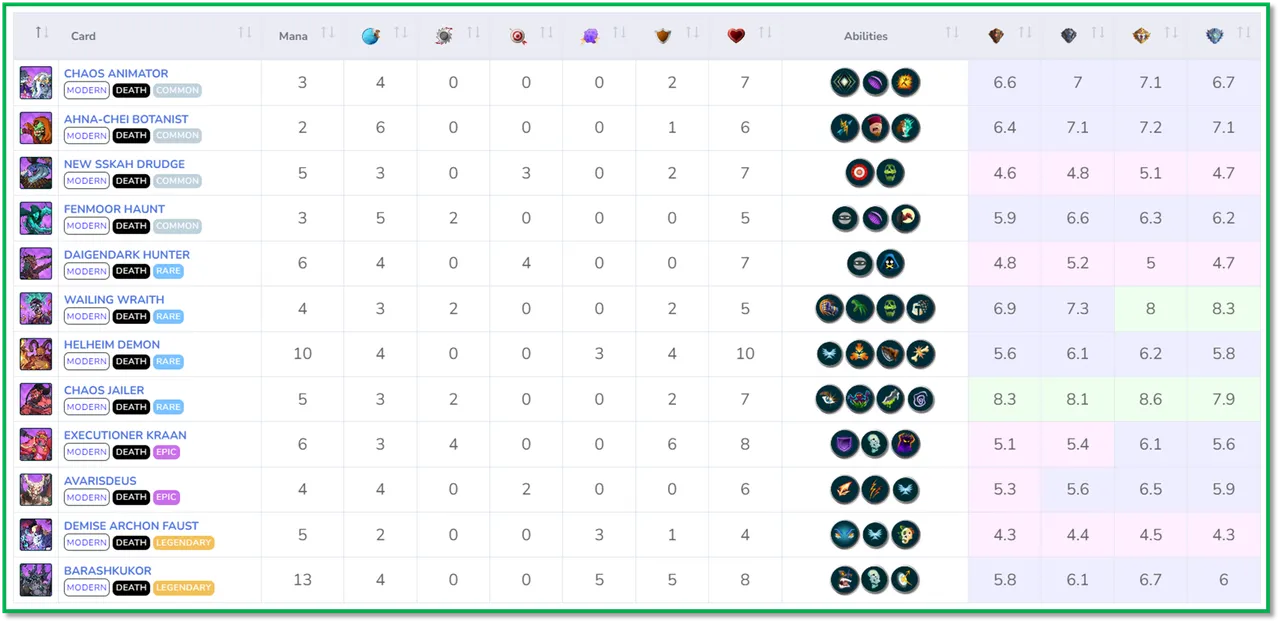The width and height of the screenshot is (1280, 623).
Task: Click the LEGENDARY tag under Barashkukor
Action: click(183, 588)
